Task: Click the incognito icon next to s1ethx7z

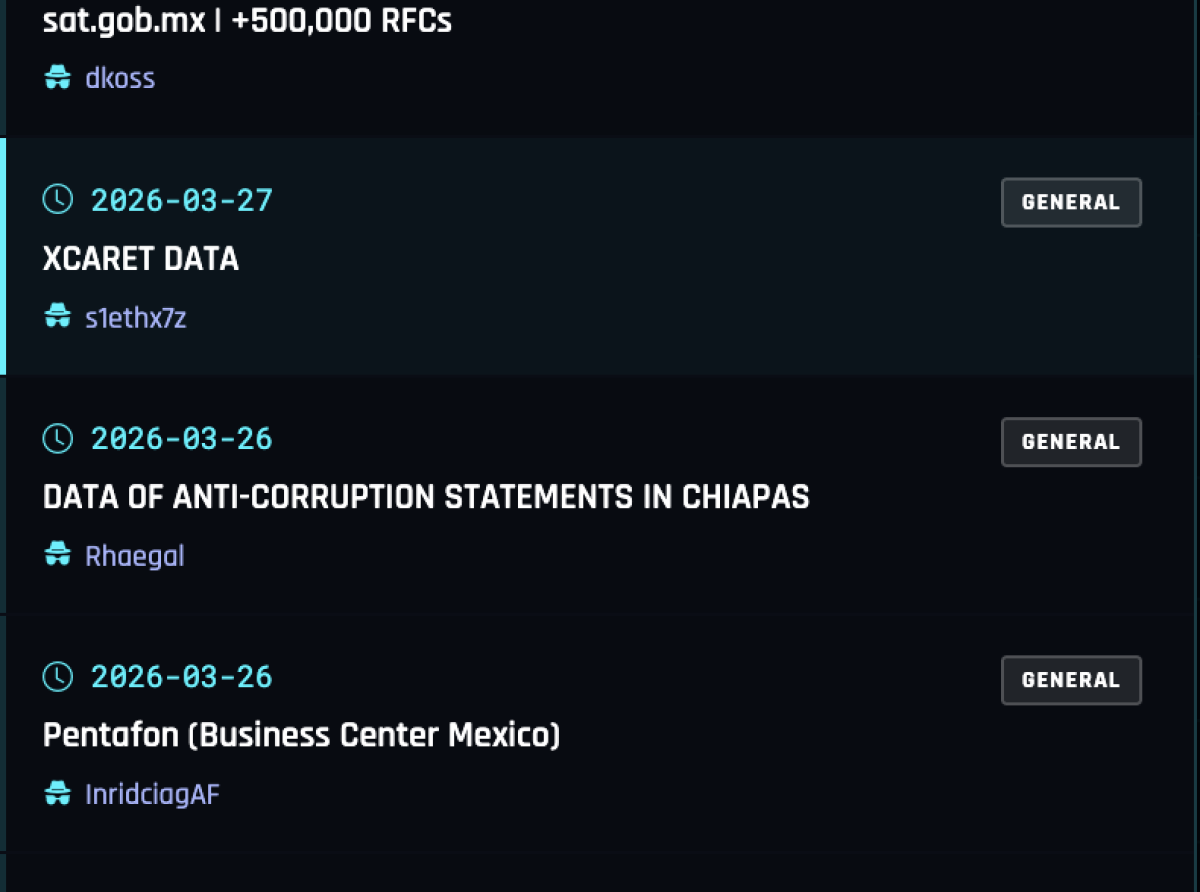Action: tap(58, 318)
